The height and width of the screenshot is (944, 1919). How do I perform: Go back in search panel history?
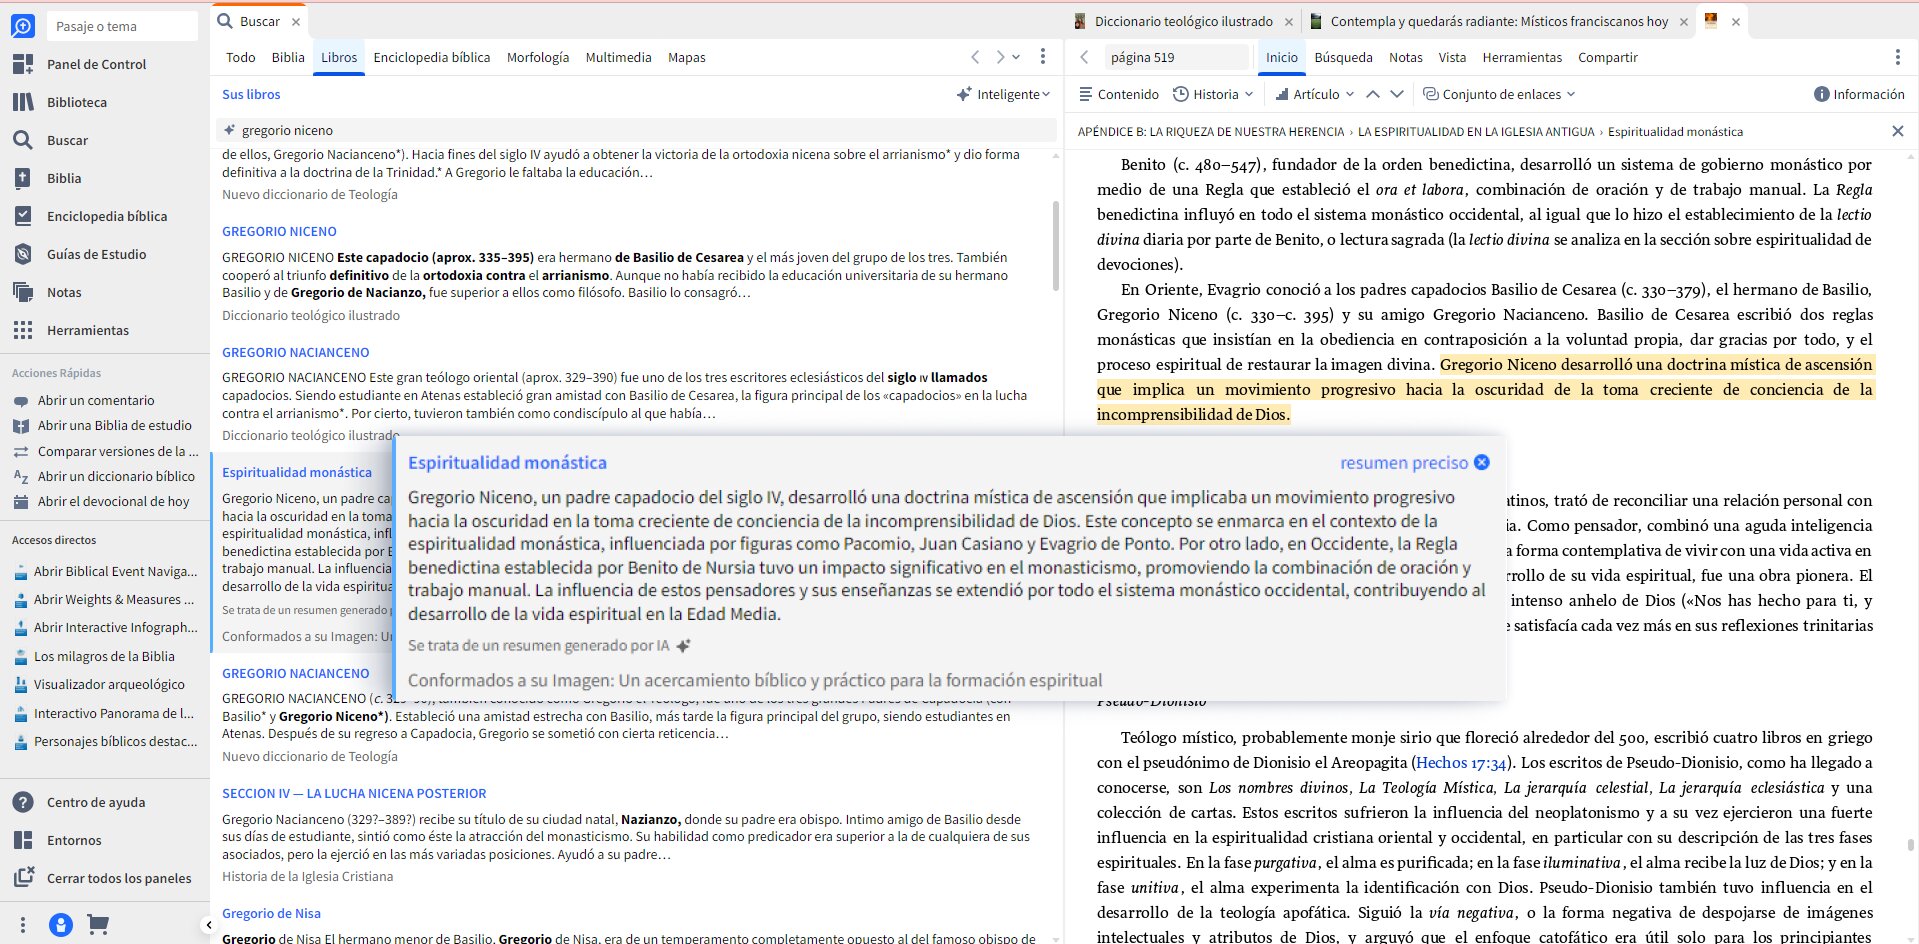975,57
